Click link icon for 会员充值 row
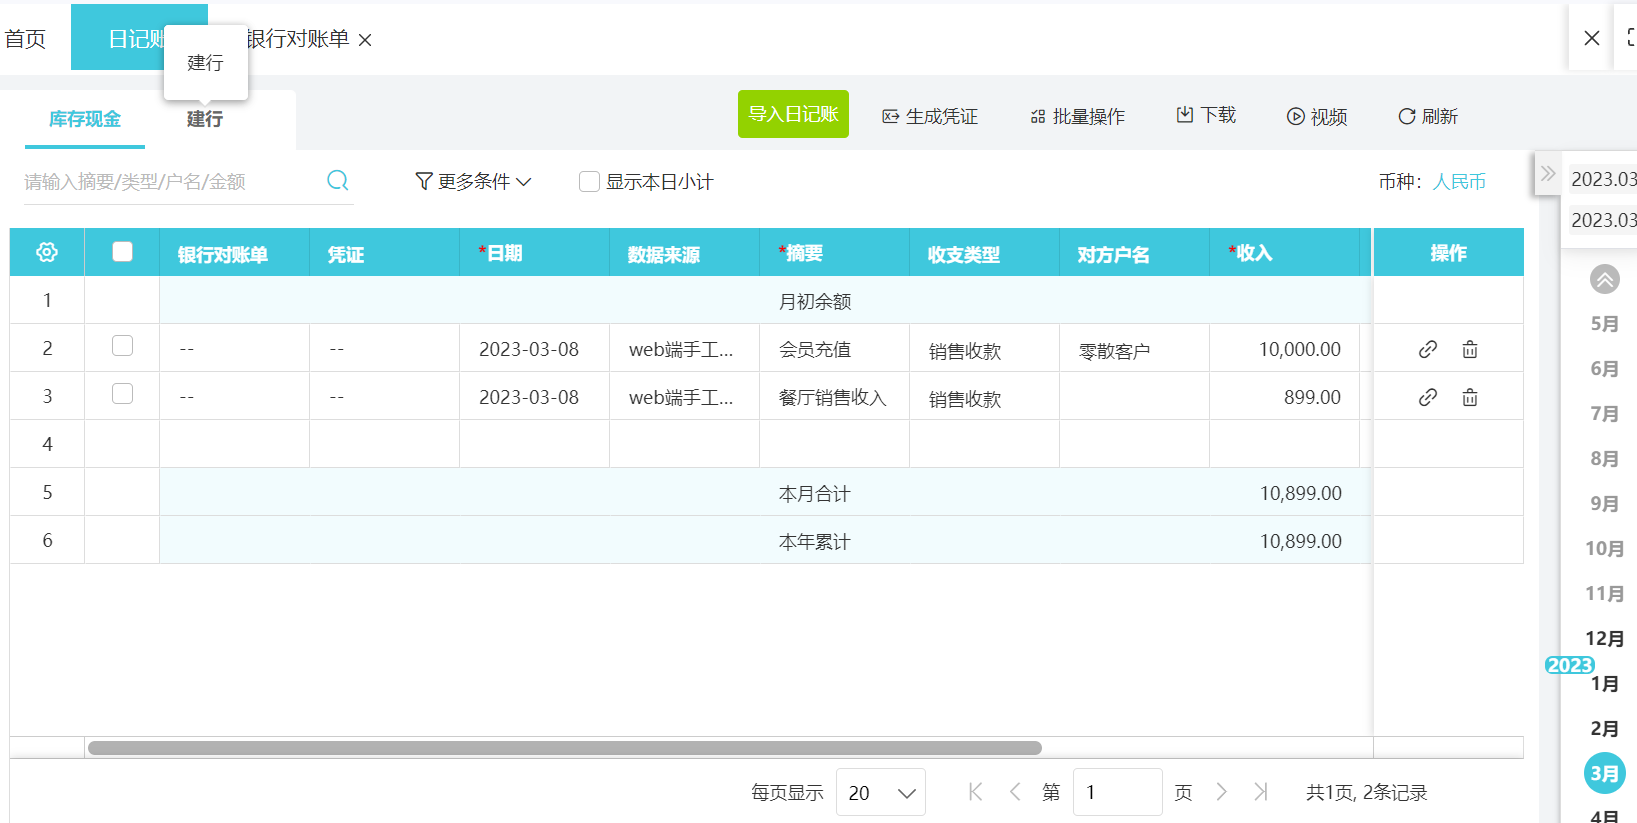This screenshot has width=1637, height=823. pos(1428,349)
